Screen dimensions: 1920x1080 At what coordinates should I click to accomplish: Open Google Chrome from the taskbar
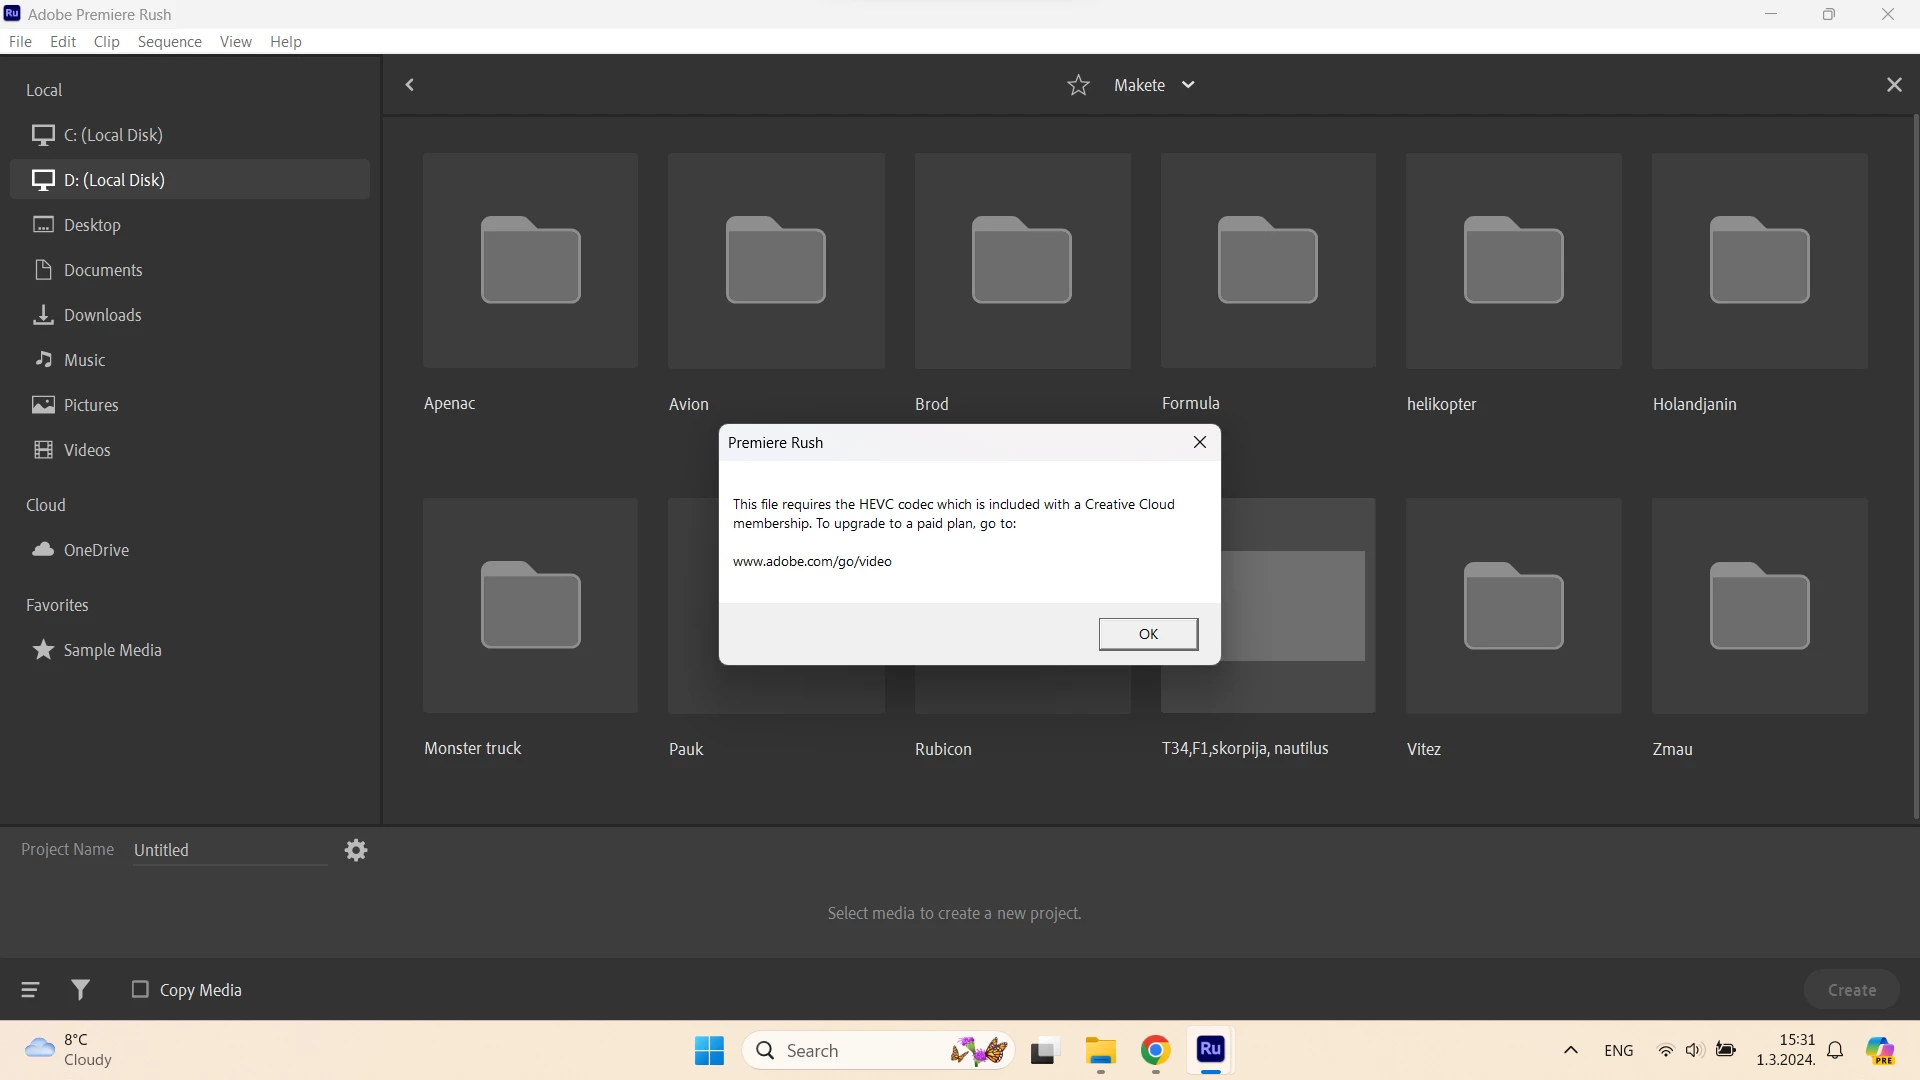tap(1155, 1051)
